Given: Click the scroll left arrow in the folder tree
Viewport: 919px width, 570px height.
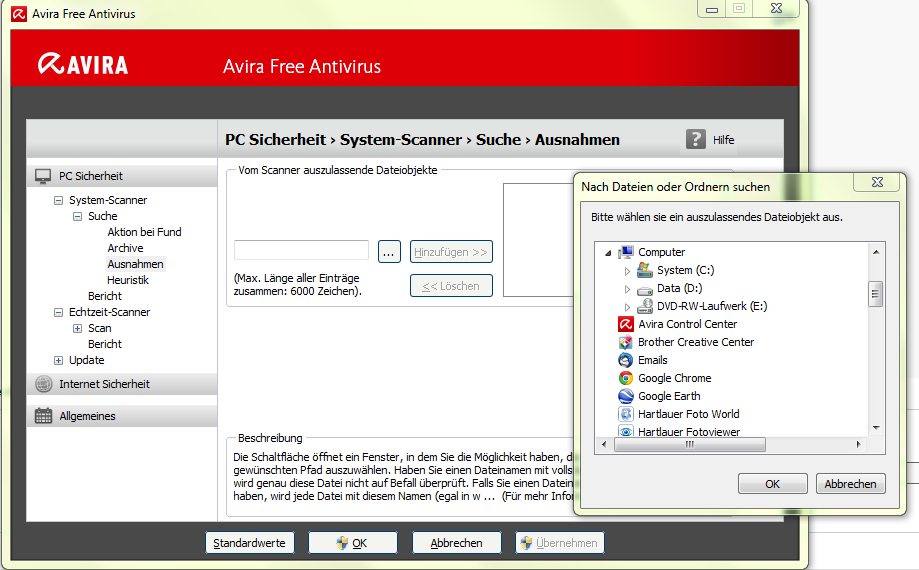Looking at the screenshot, I should click(604, 445).
